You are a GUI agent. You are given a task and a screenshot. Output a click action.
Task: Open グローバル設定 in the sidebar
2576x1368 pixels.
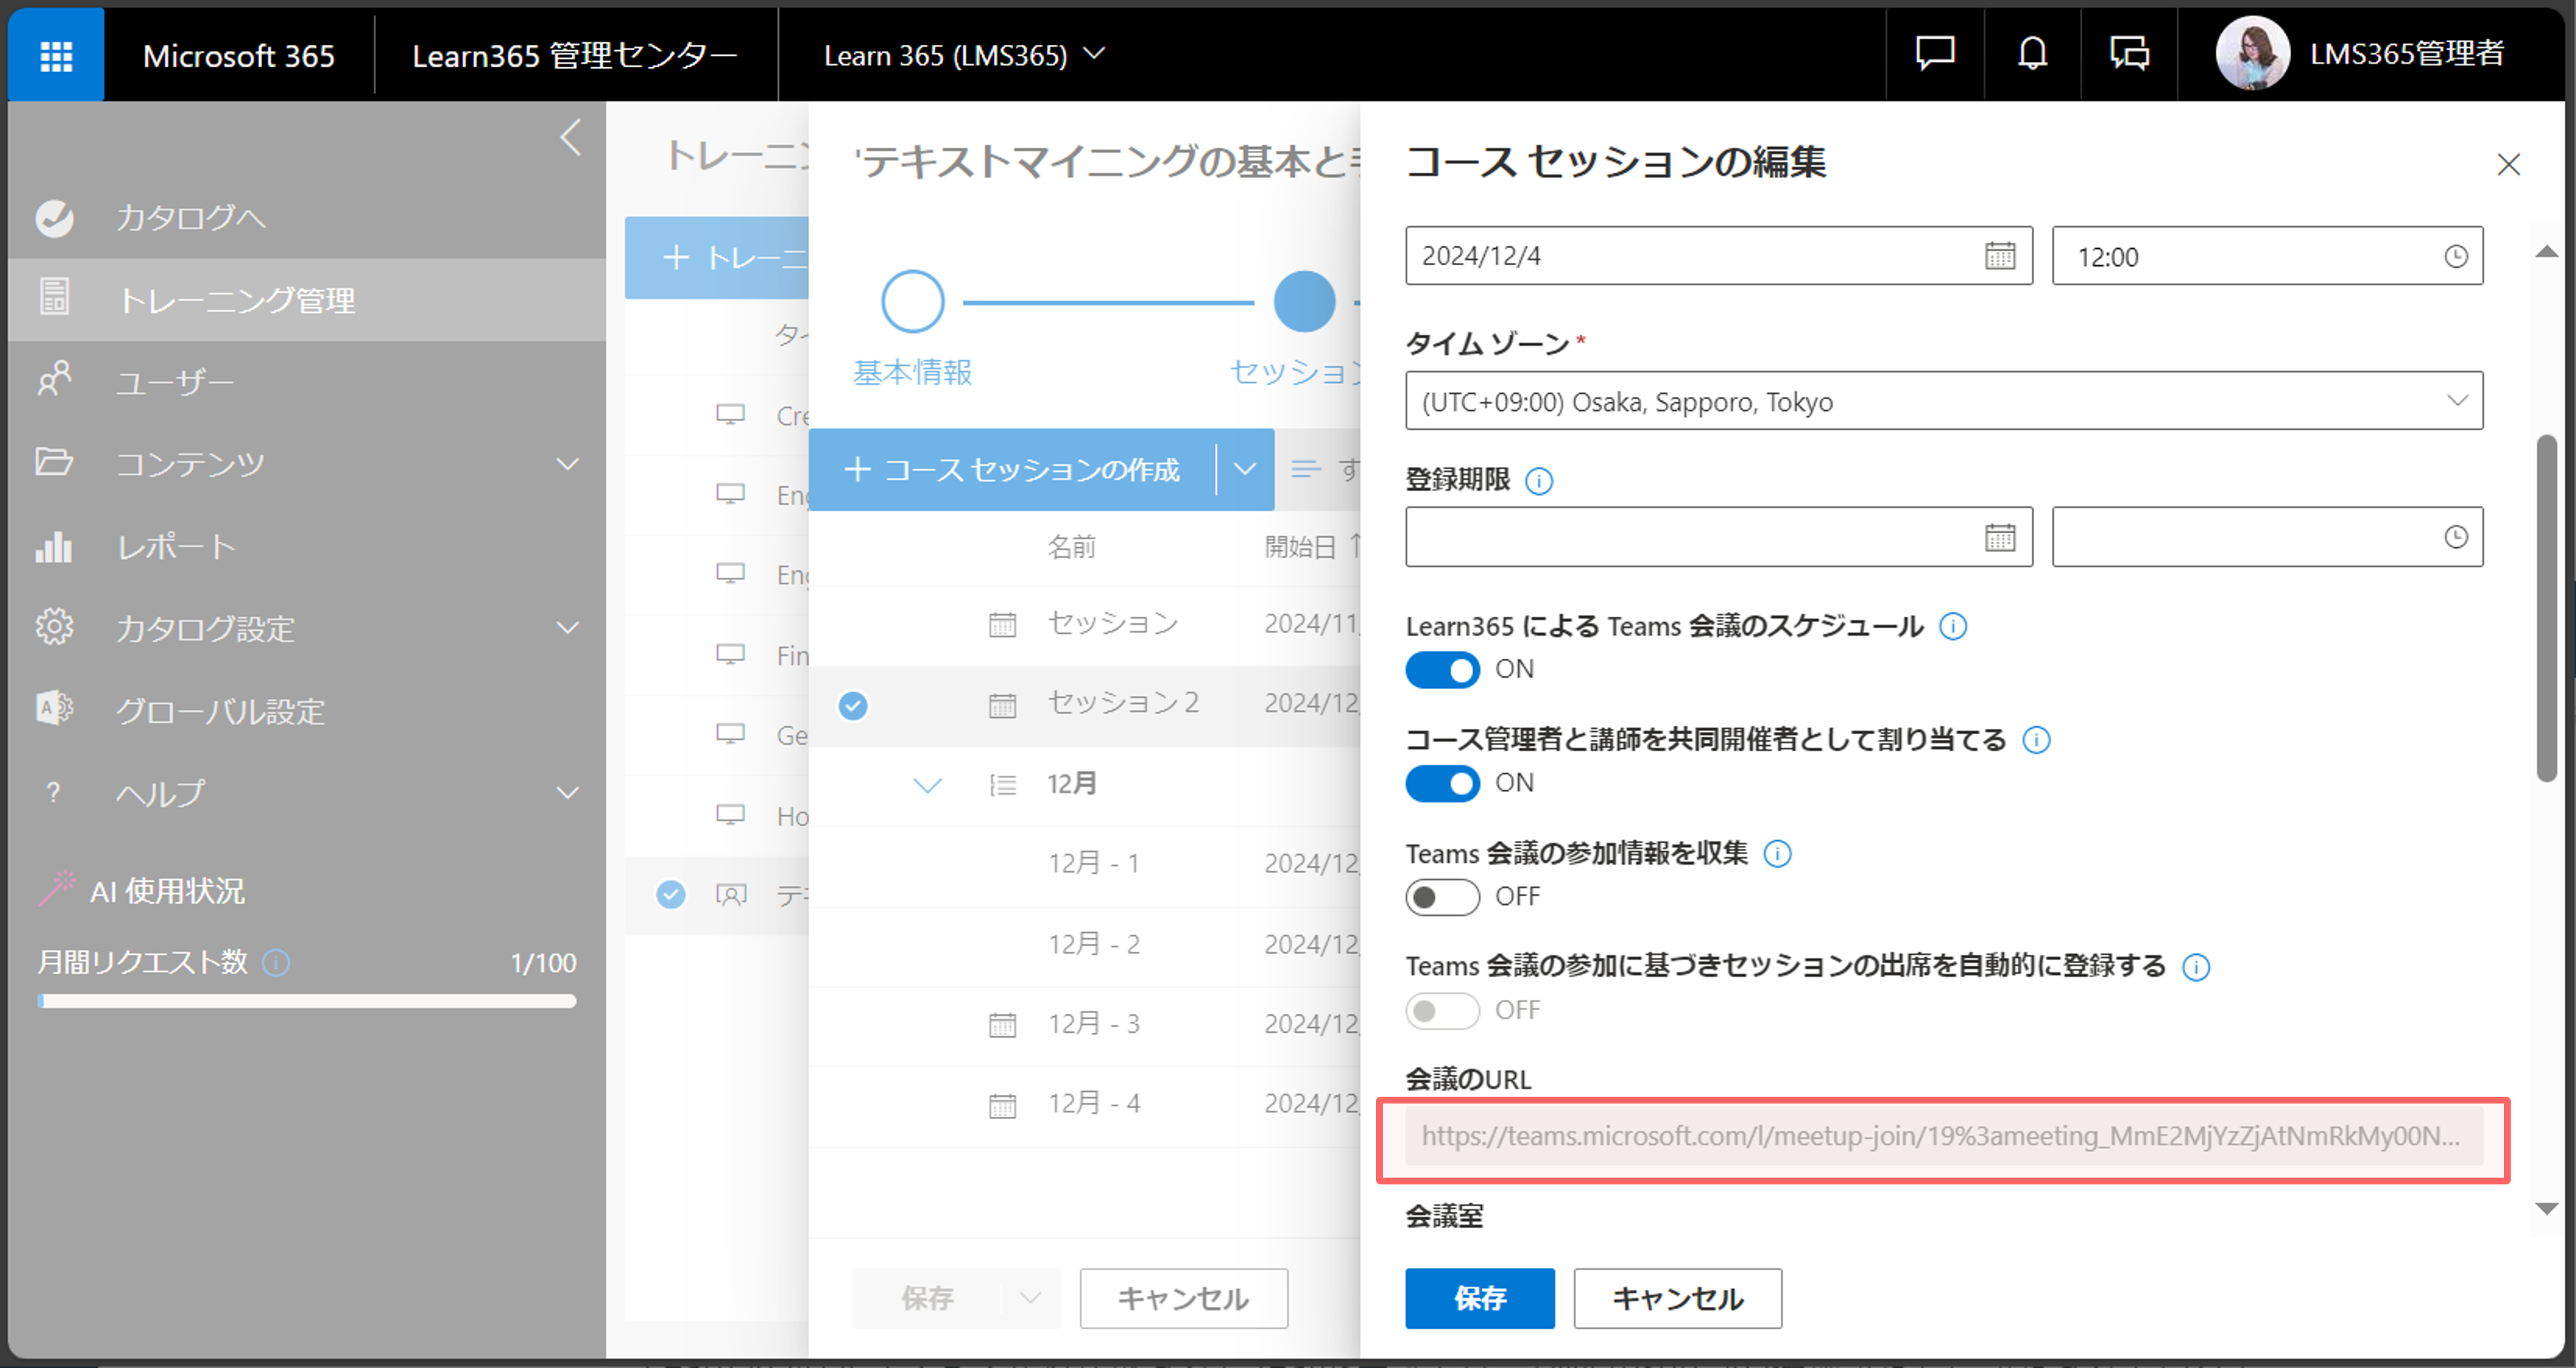(307, 710)
